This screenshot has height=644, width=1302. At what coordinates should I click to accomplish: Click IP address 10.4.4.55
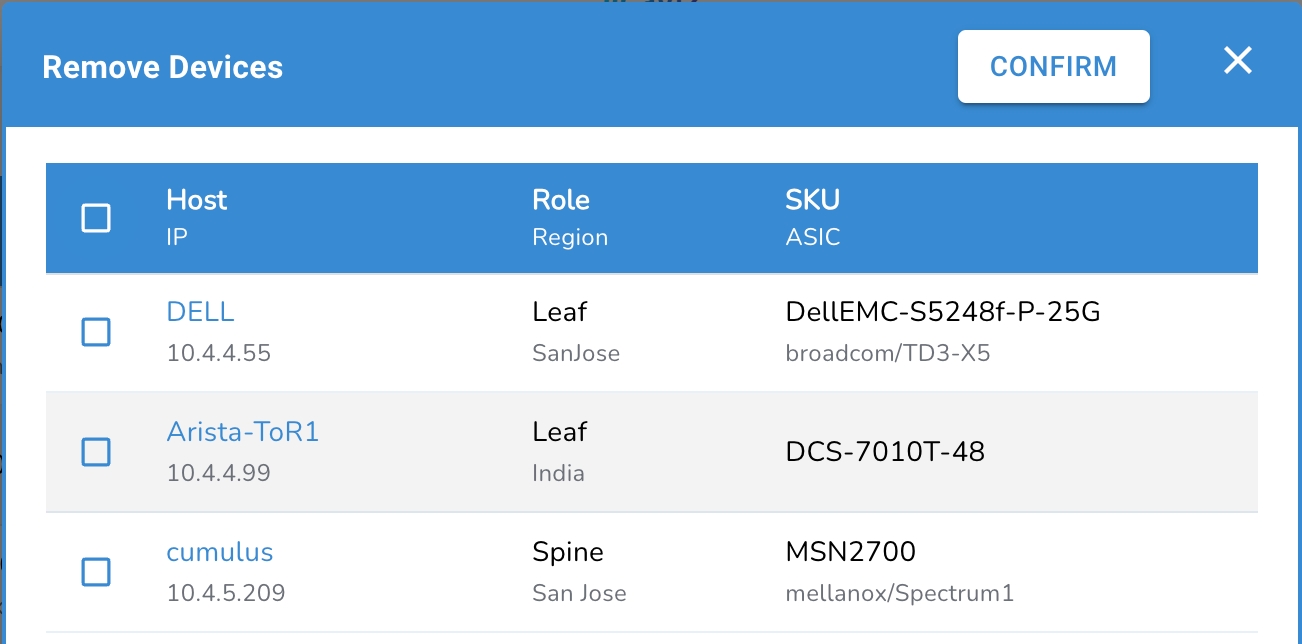pos(218,353)
